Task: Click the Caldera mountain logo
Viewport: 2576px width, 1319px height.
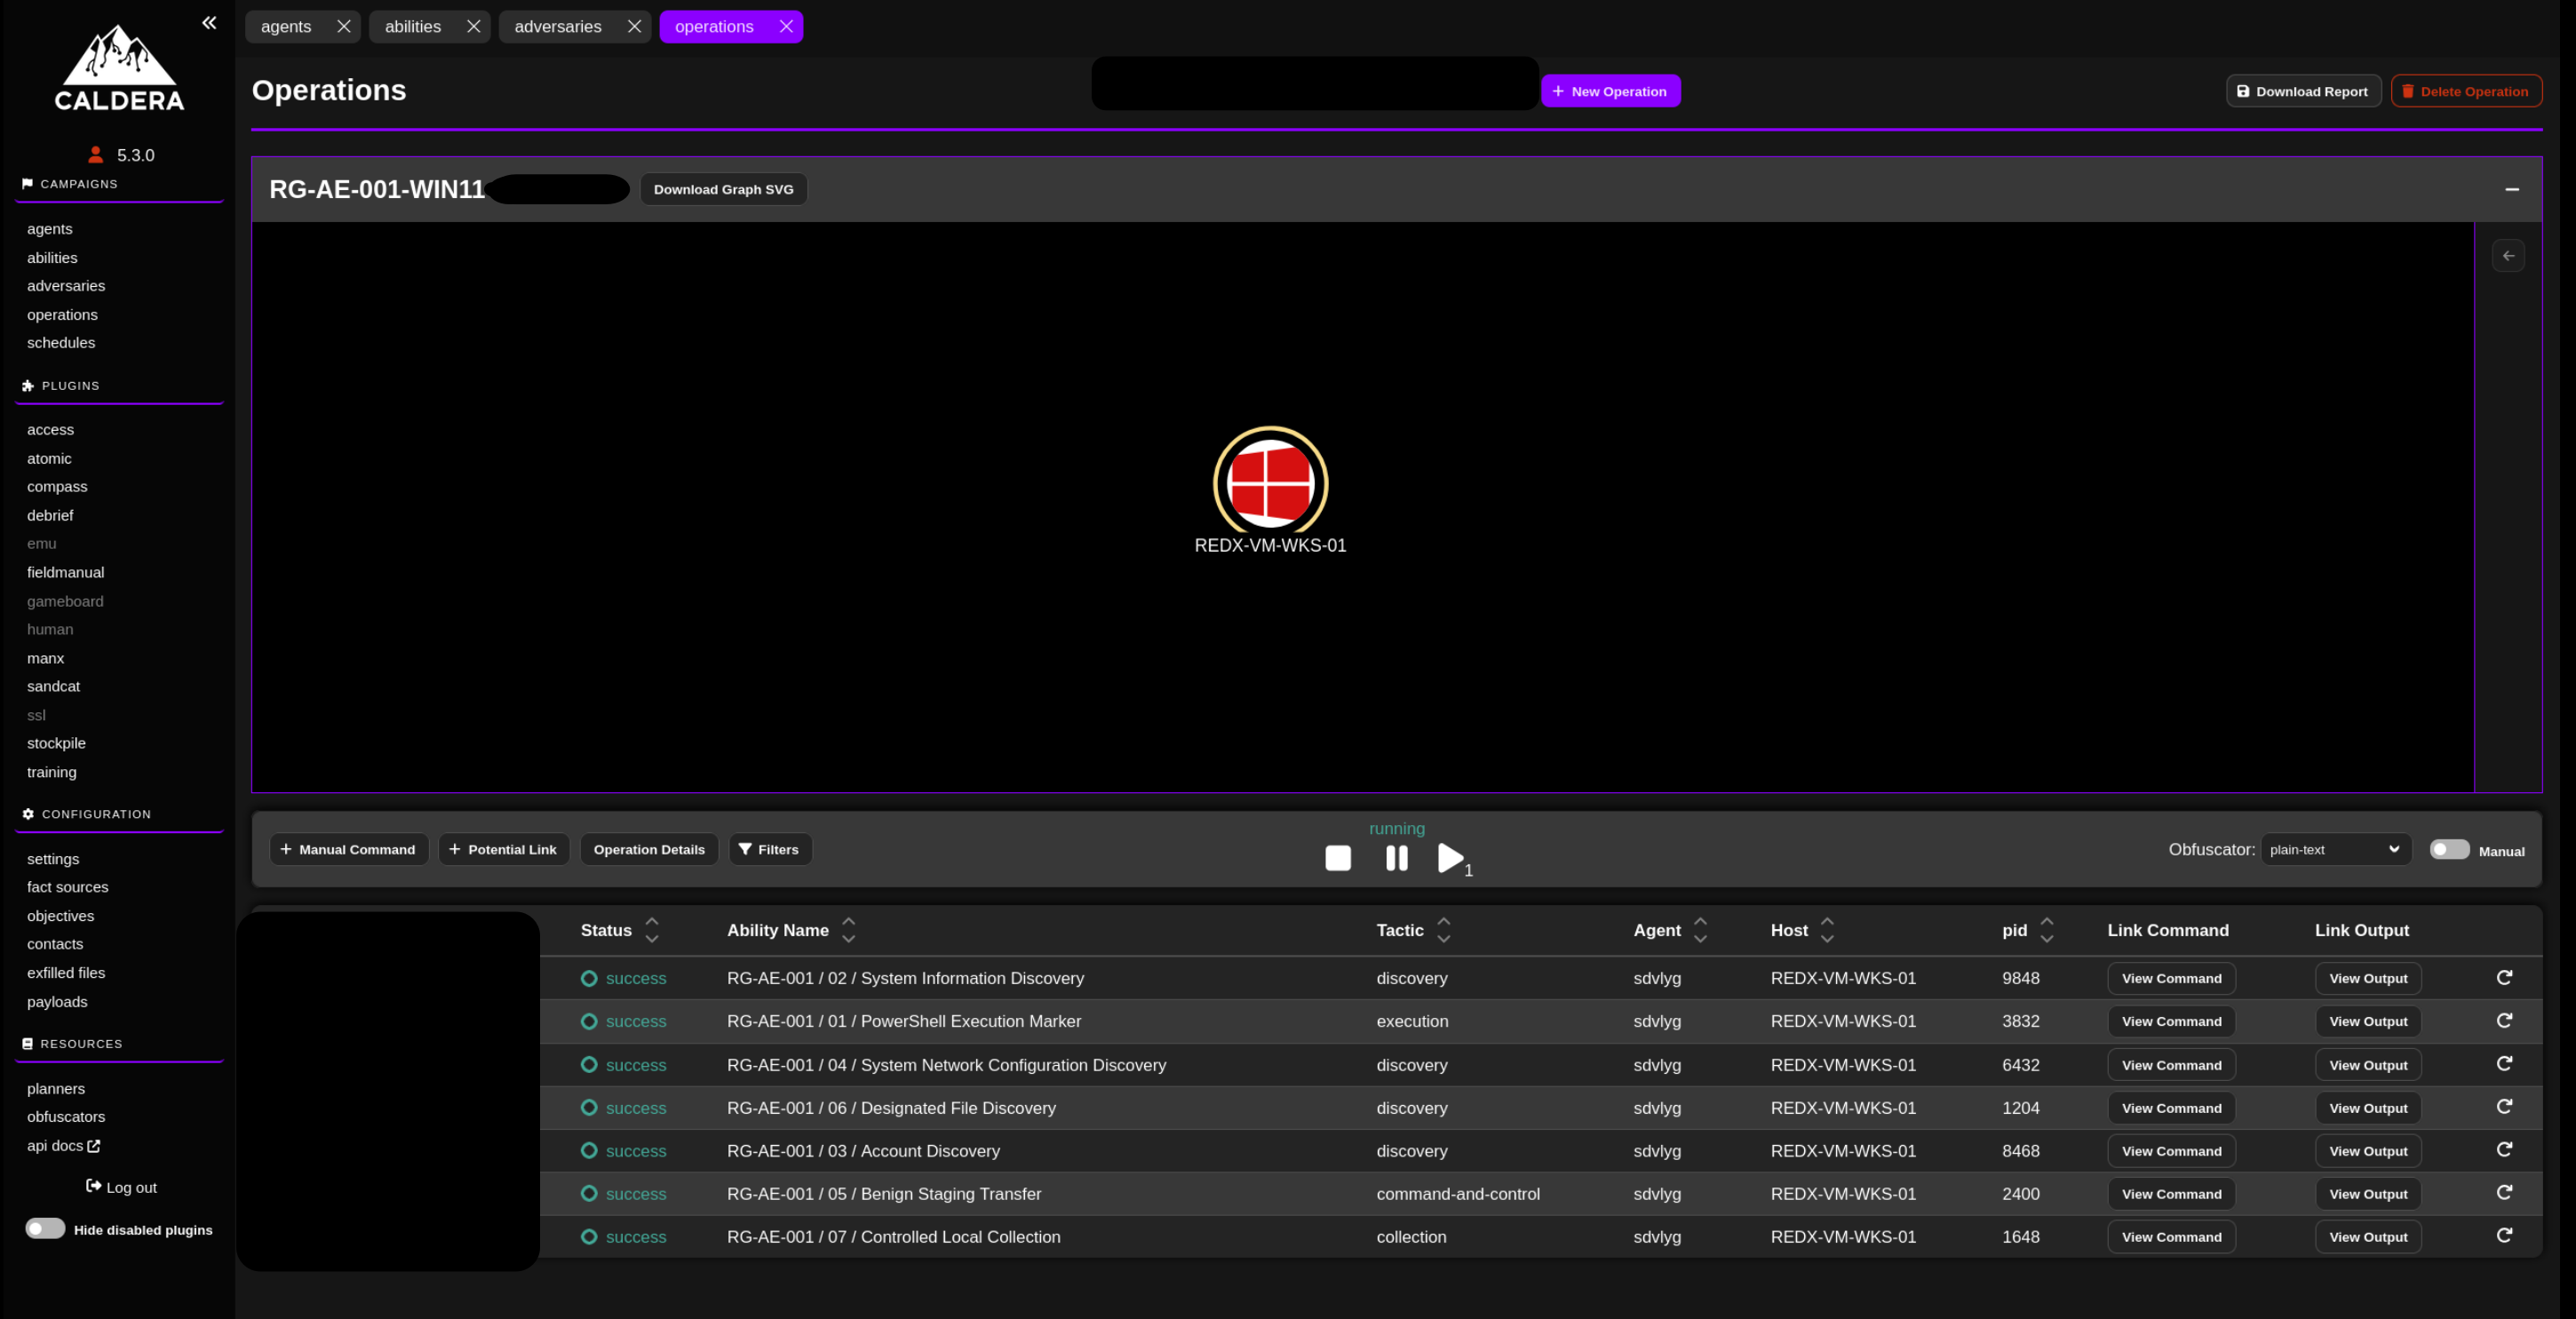Action: tap(119, 67)
